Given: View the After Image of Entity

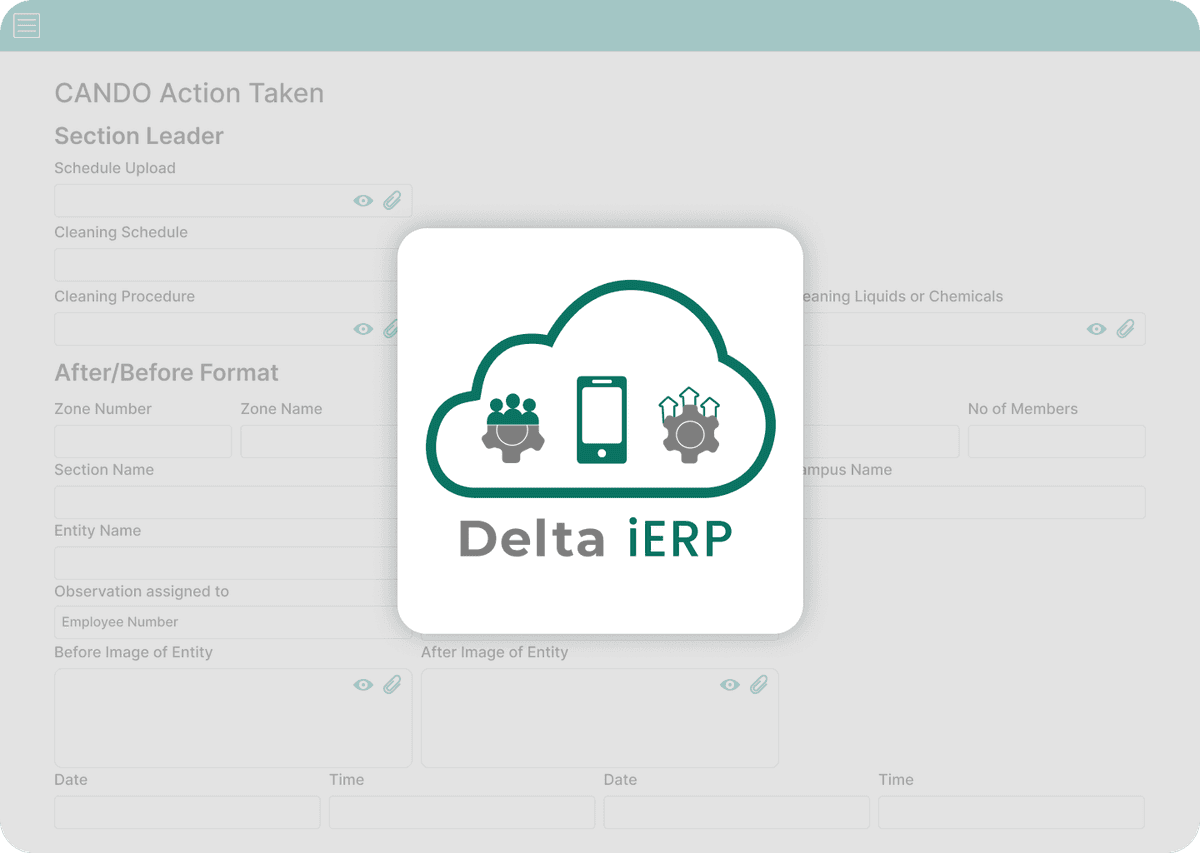Looking at the screenshot, I should (730, 685).
